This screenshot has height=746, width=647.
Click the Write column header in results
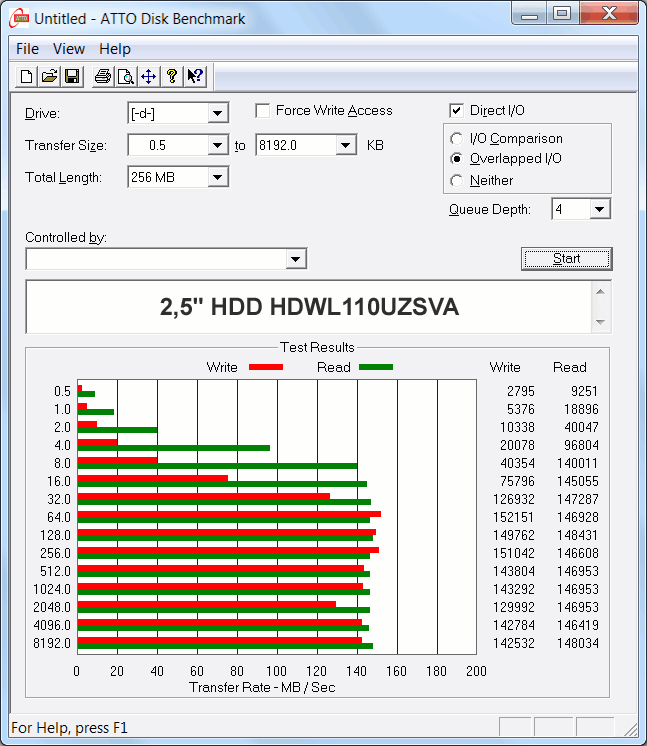[x=505, y=367]
